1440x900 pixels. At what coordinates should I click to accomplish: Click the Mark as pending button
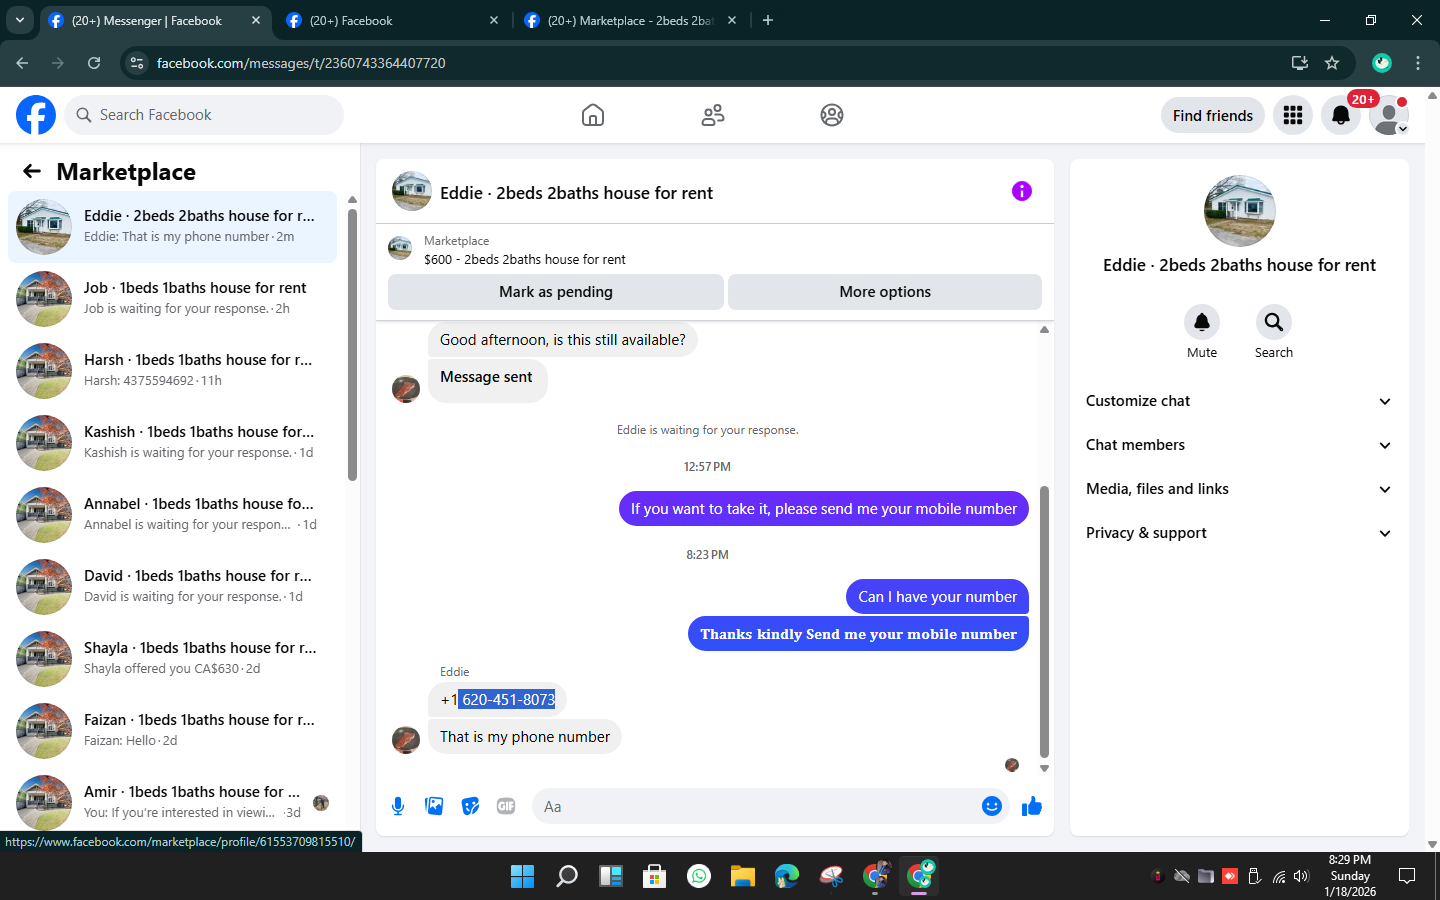(556, 292)
